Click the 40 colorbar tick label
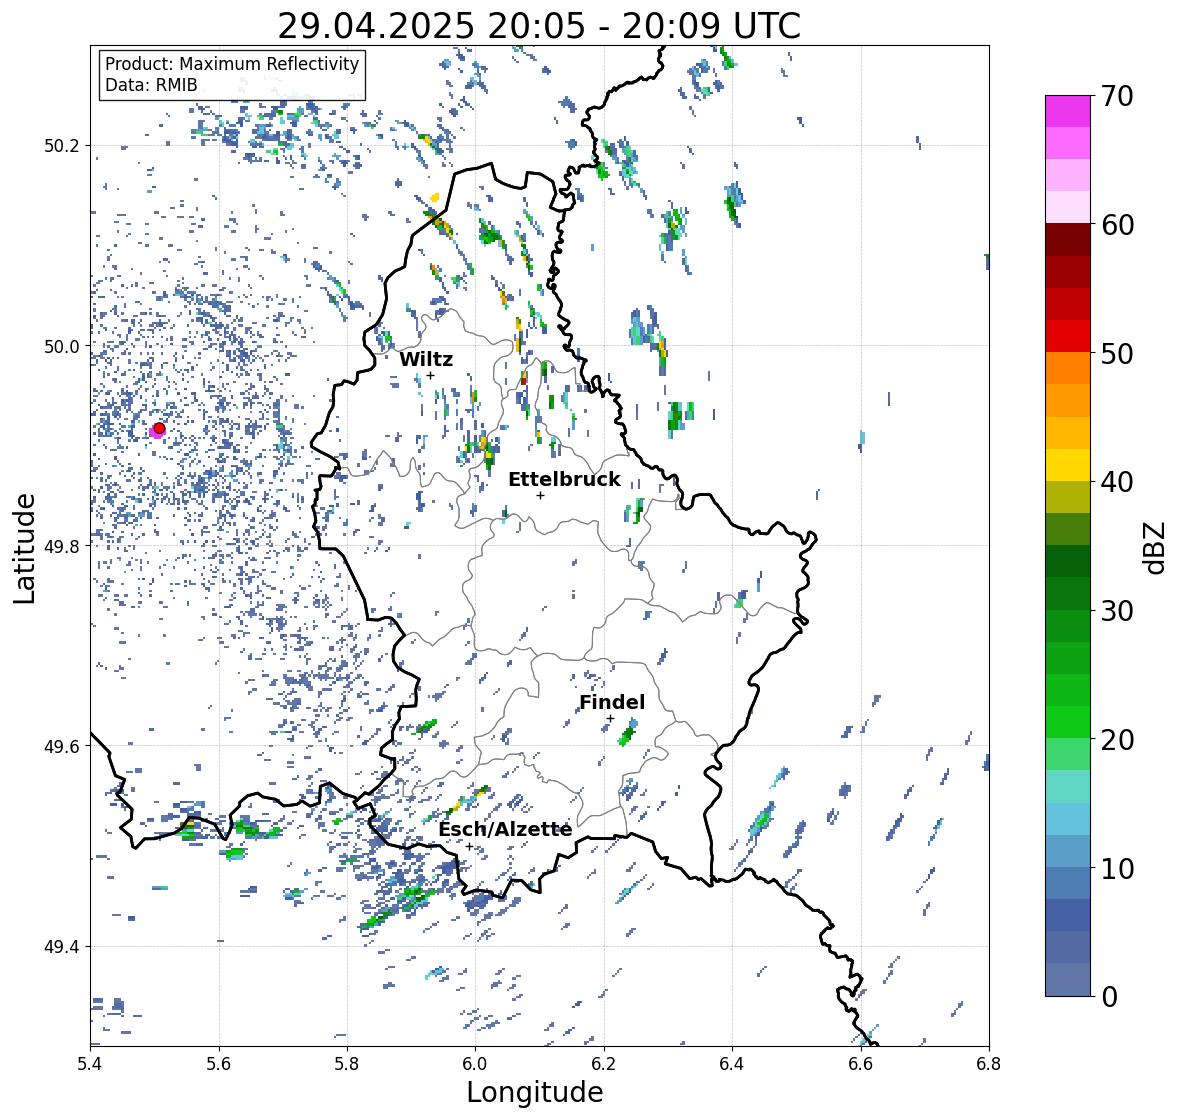This screenshot has width=1179, height=1117. [x=1117, y=482]
